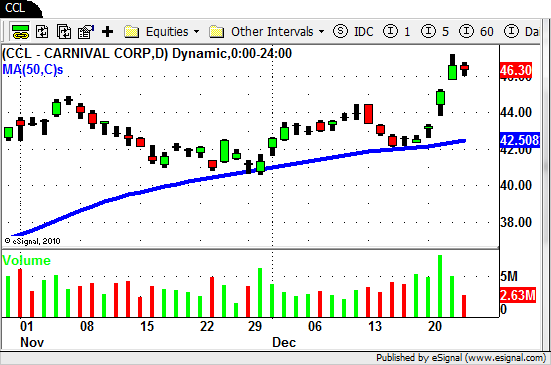Switch to the 60 minute interval
This screenshot has width=551, height=365.
[x=487, y=32]
